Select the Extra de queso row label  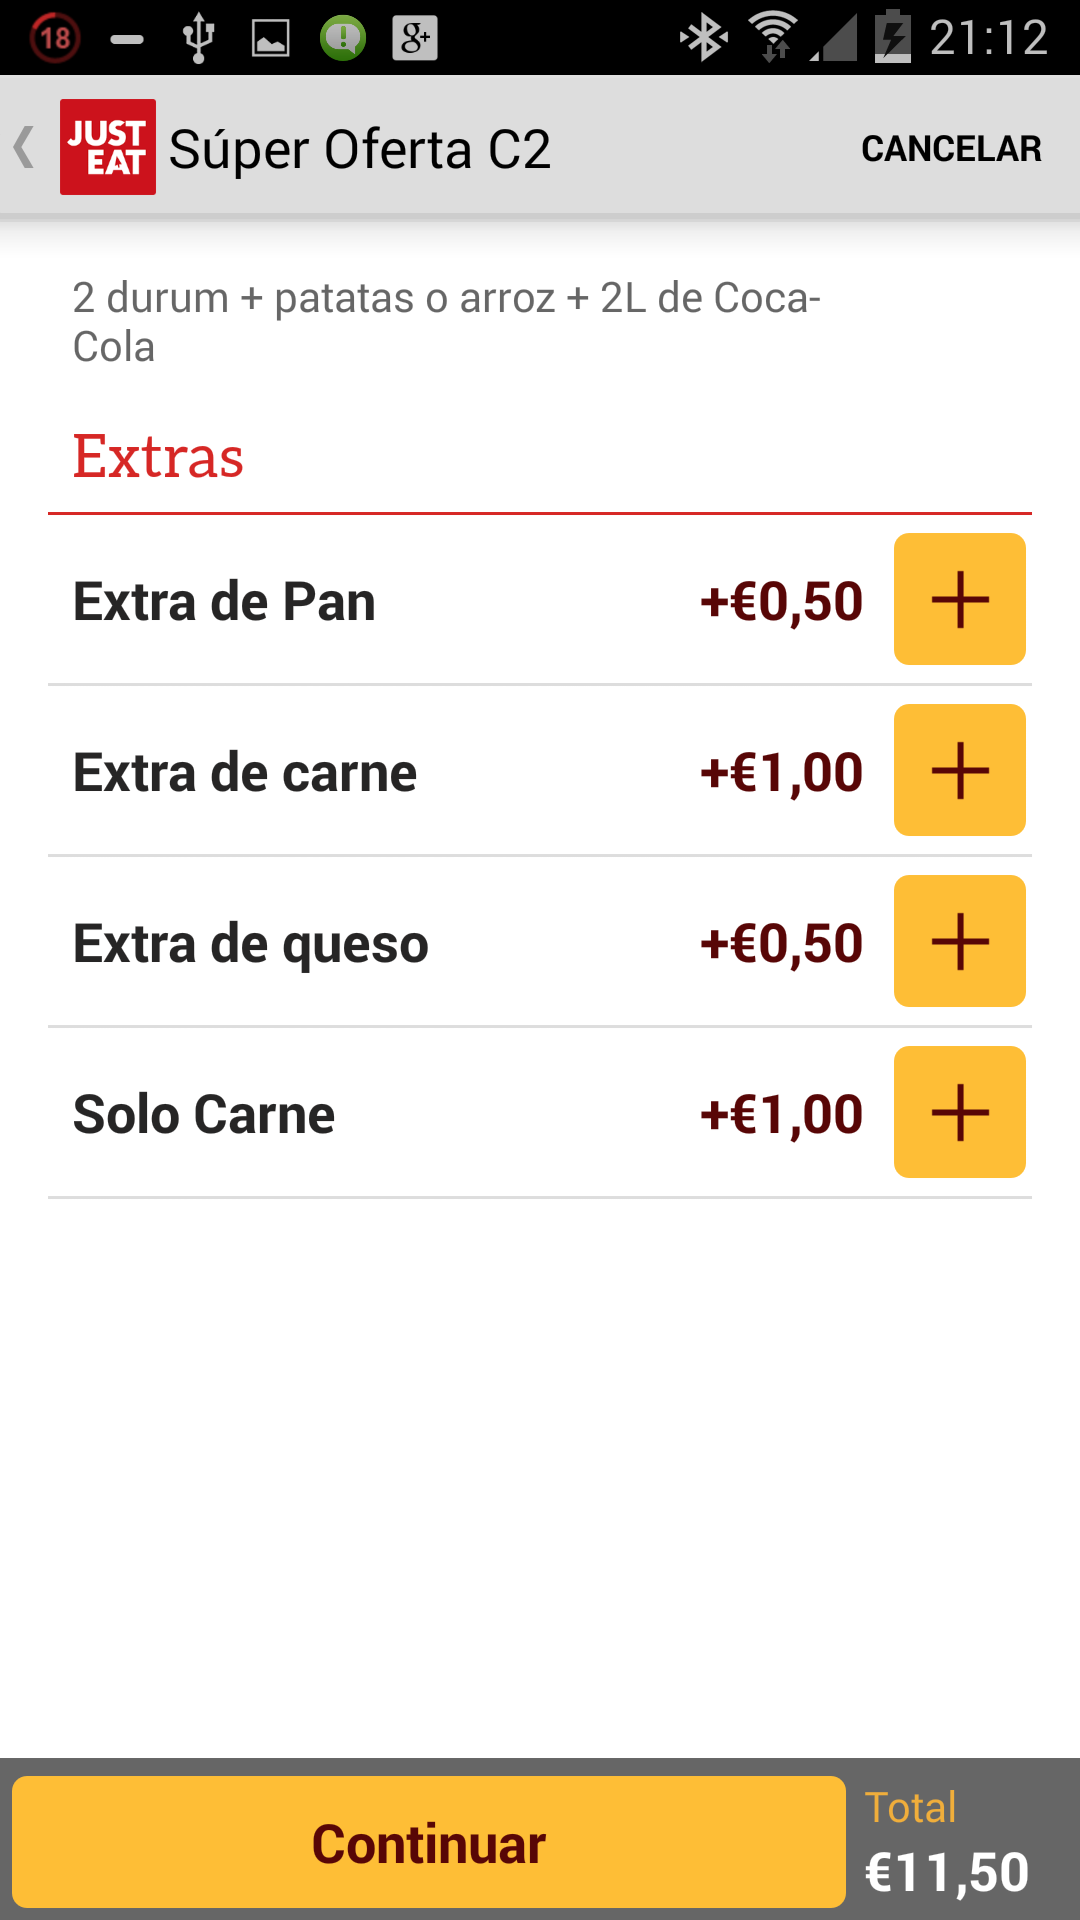point(251,944)
